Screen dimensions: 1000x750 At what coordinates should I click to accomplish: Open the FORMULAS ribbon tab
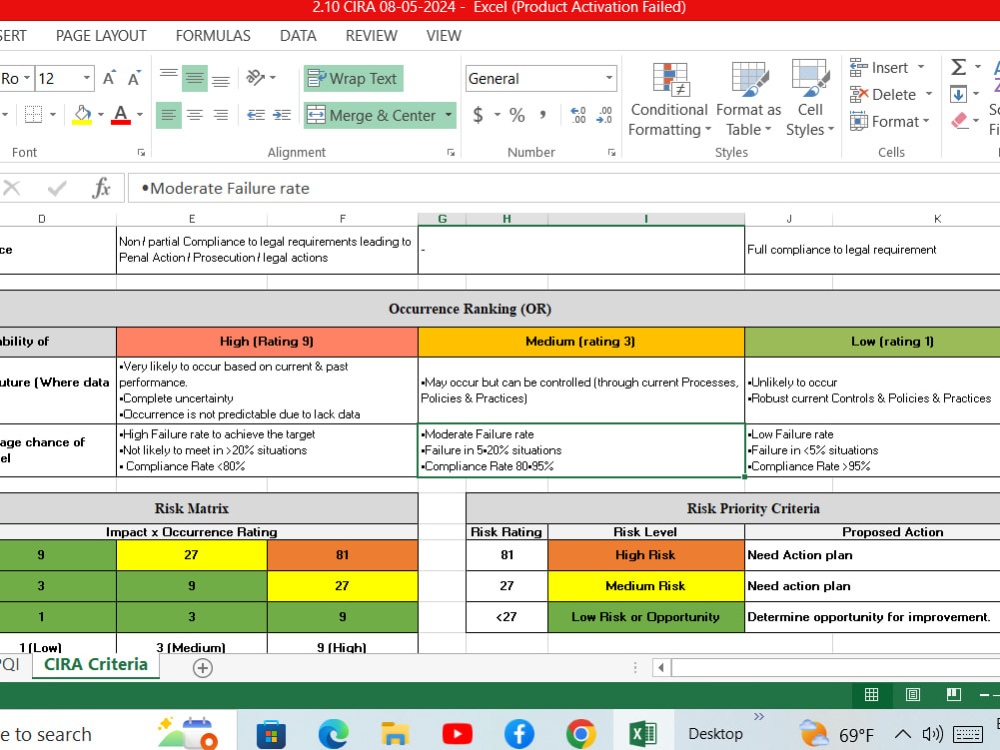[x=213, y=36]
